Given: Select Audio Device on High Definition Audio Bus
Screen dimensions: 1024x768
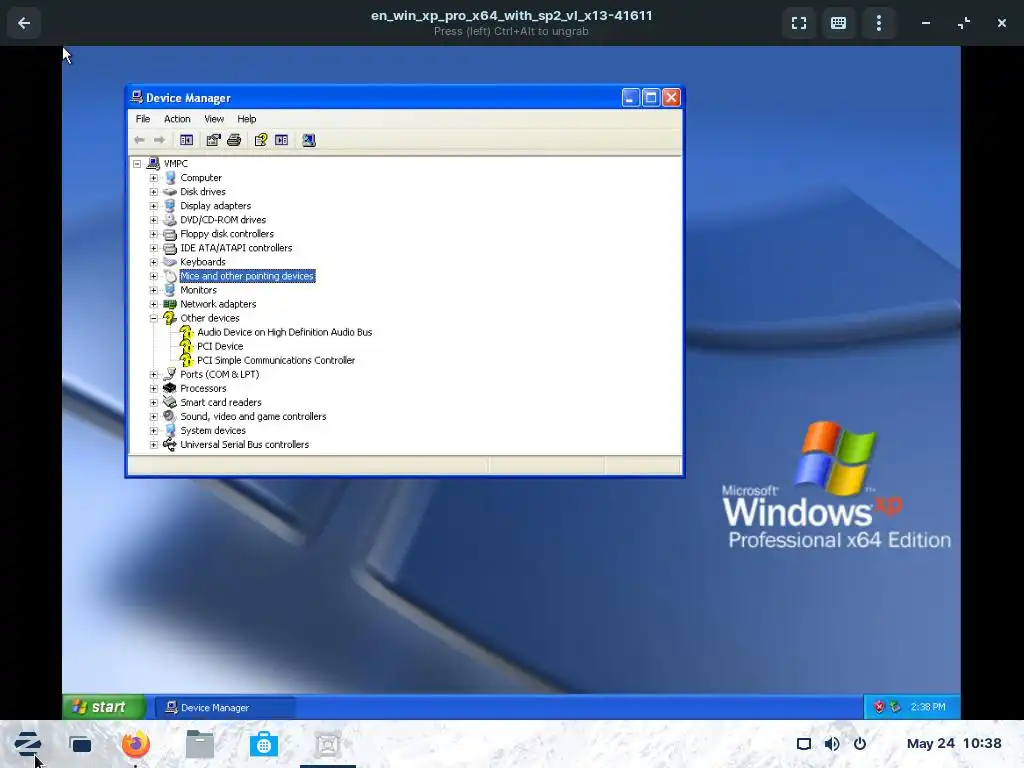Looking at the screenshot, I should 284,332.
